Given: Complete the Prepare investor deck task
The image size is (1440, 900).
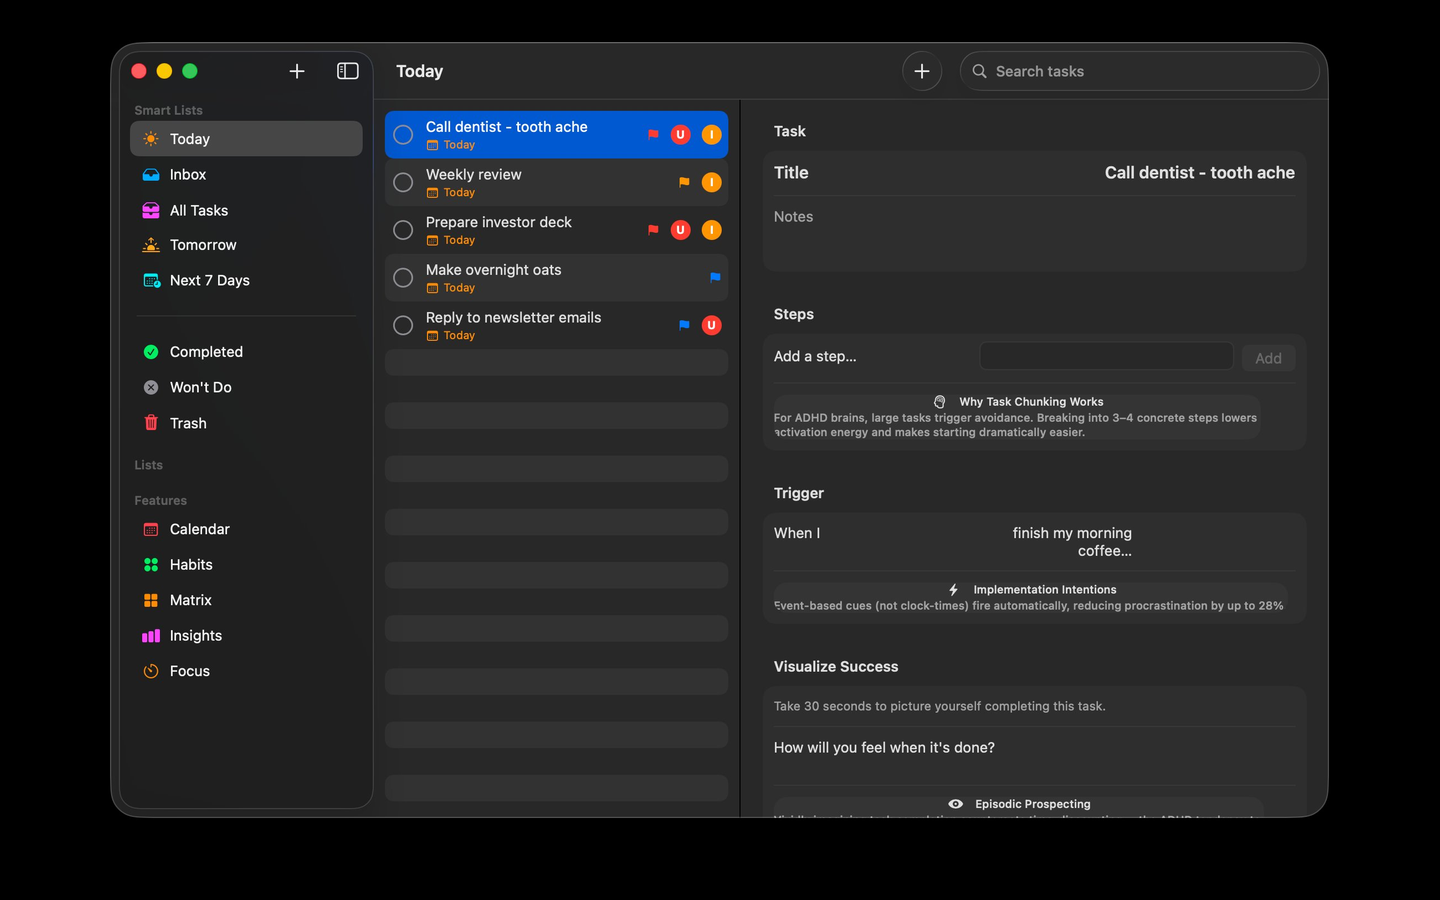Looking at the screenshot, I should [x=403, y=230].
